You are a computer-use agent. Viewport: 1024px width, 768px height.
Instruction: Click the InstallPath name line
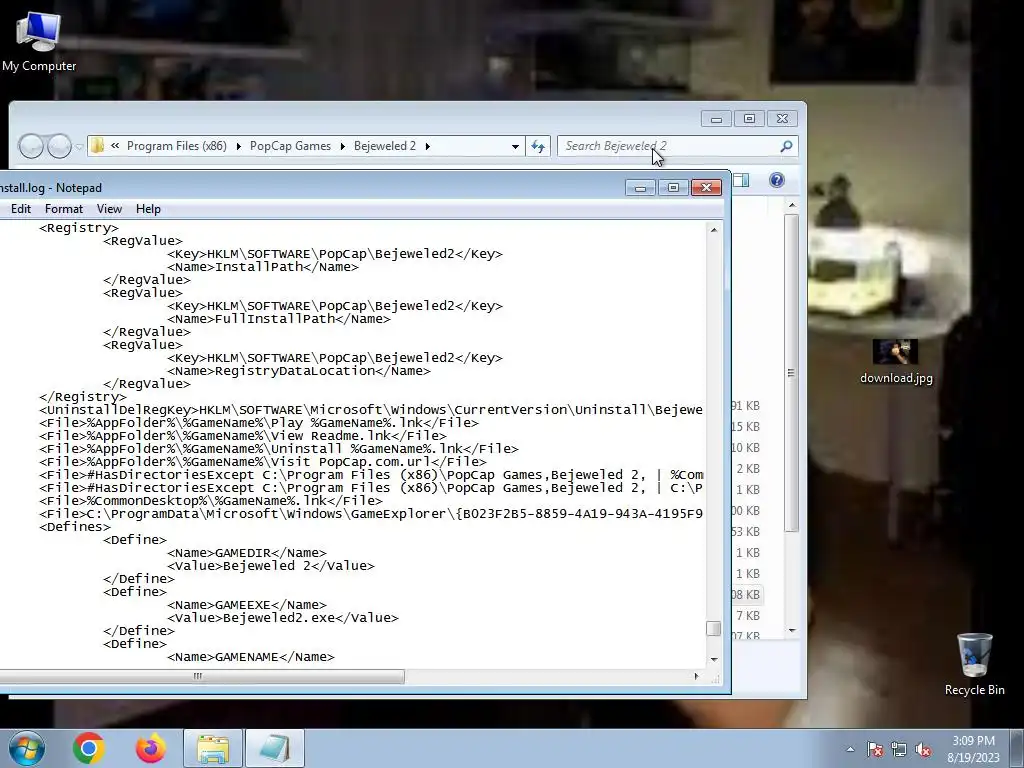click(x=263, y=266)
